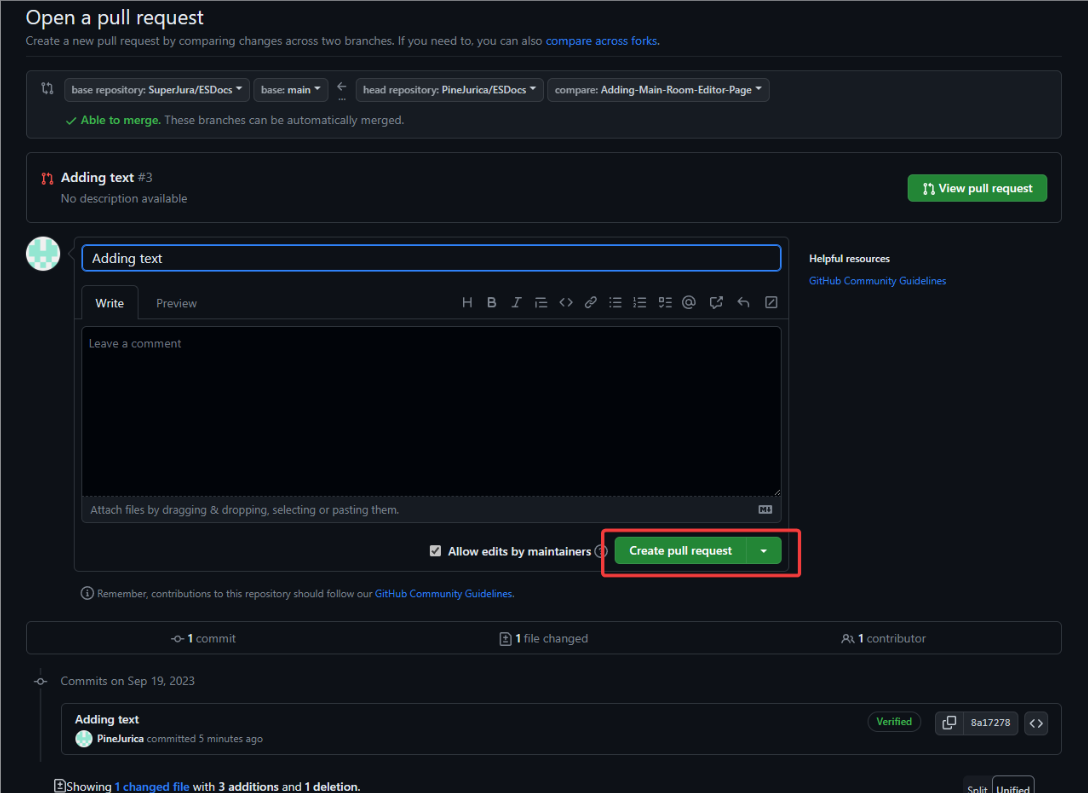Image resolution: width=1088 pixels, height=793 pixels.
Task: Insert a heading with the H icon
Action: pyautogui.click(x=467, y=303)
